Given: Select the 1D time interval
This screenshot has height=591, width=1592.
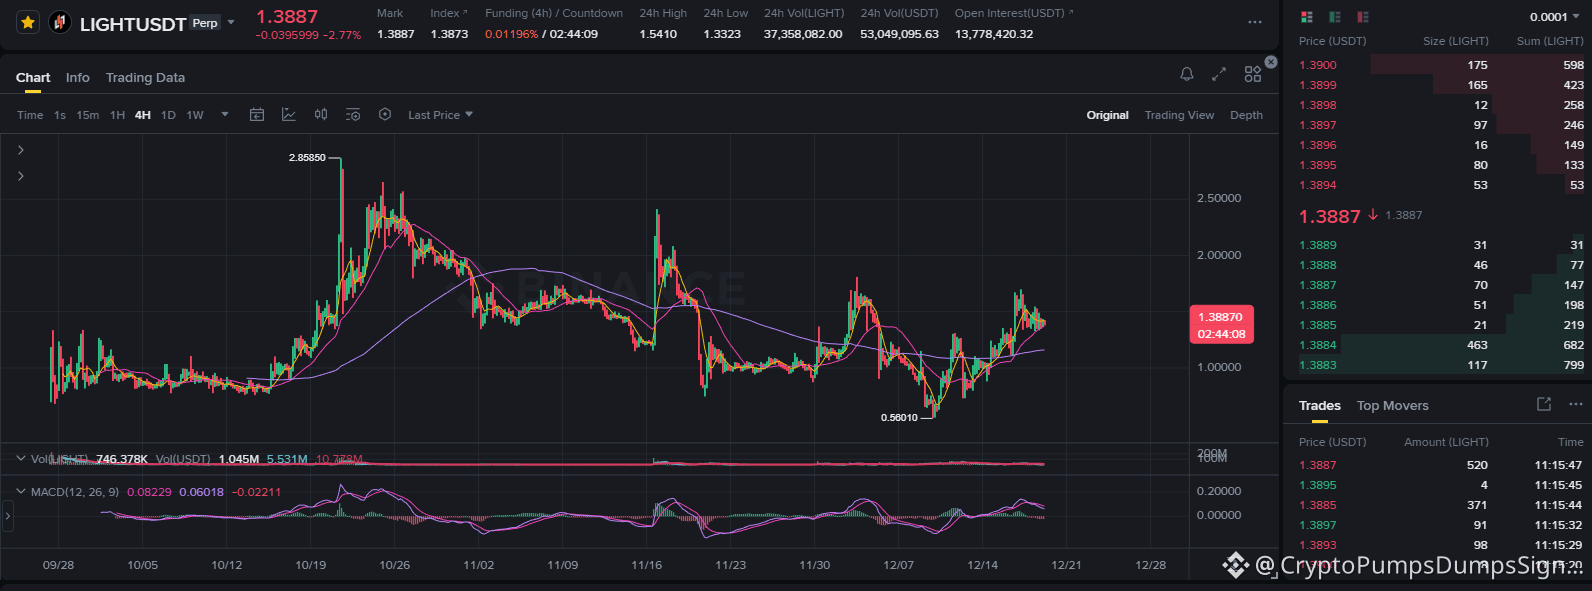Looking at the screenshot, I should point(168,115).
